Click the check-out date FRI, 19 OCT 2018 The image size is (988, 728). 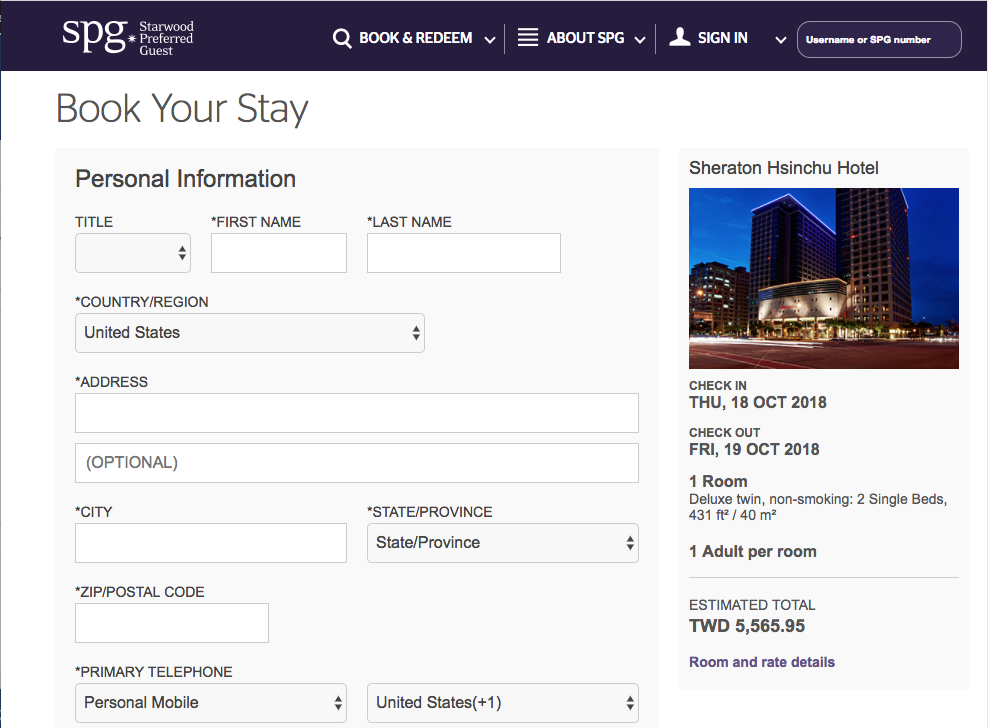(754, 449)
